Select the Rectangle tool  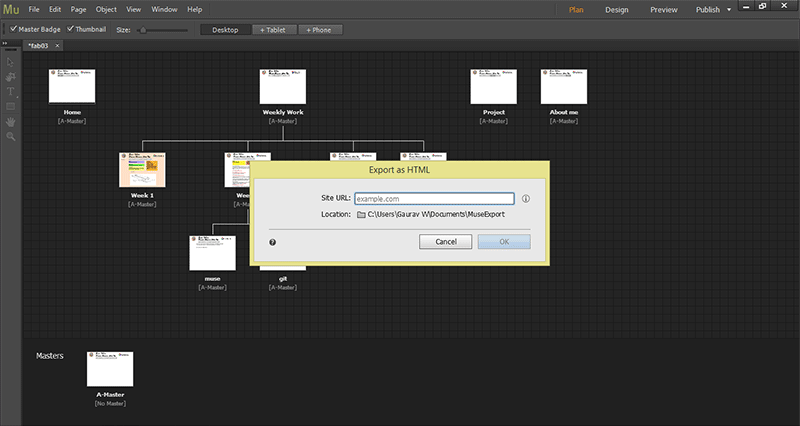click(x=10, y=107)
